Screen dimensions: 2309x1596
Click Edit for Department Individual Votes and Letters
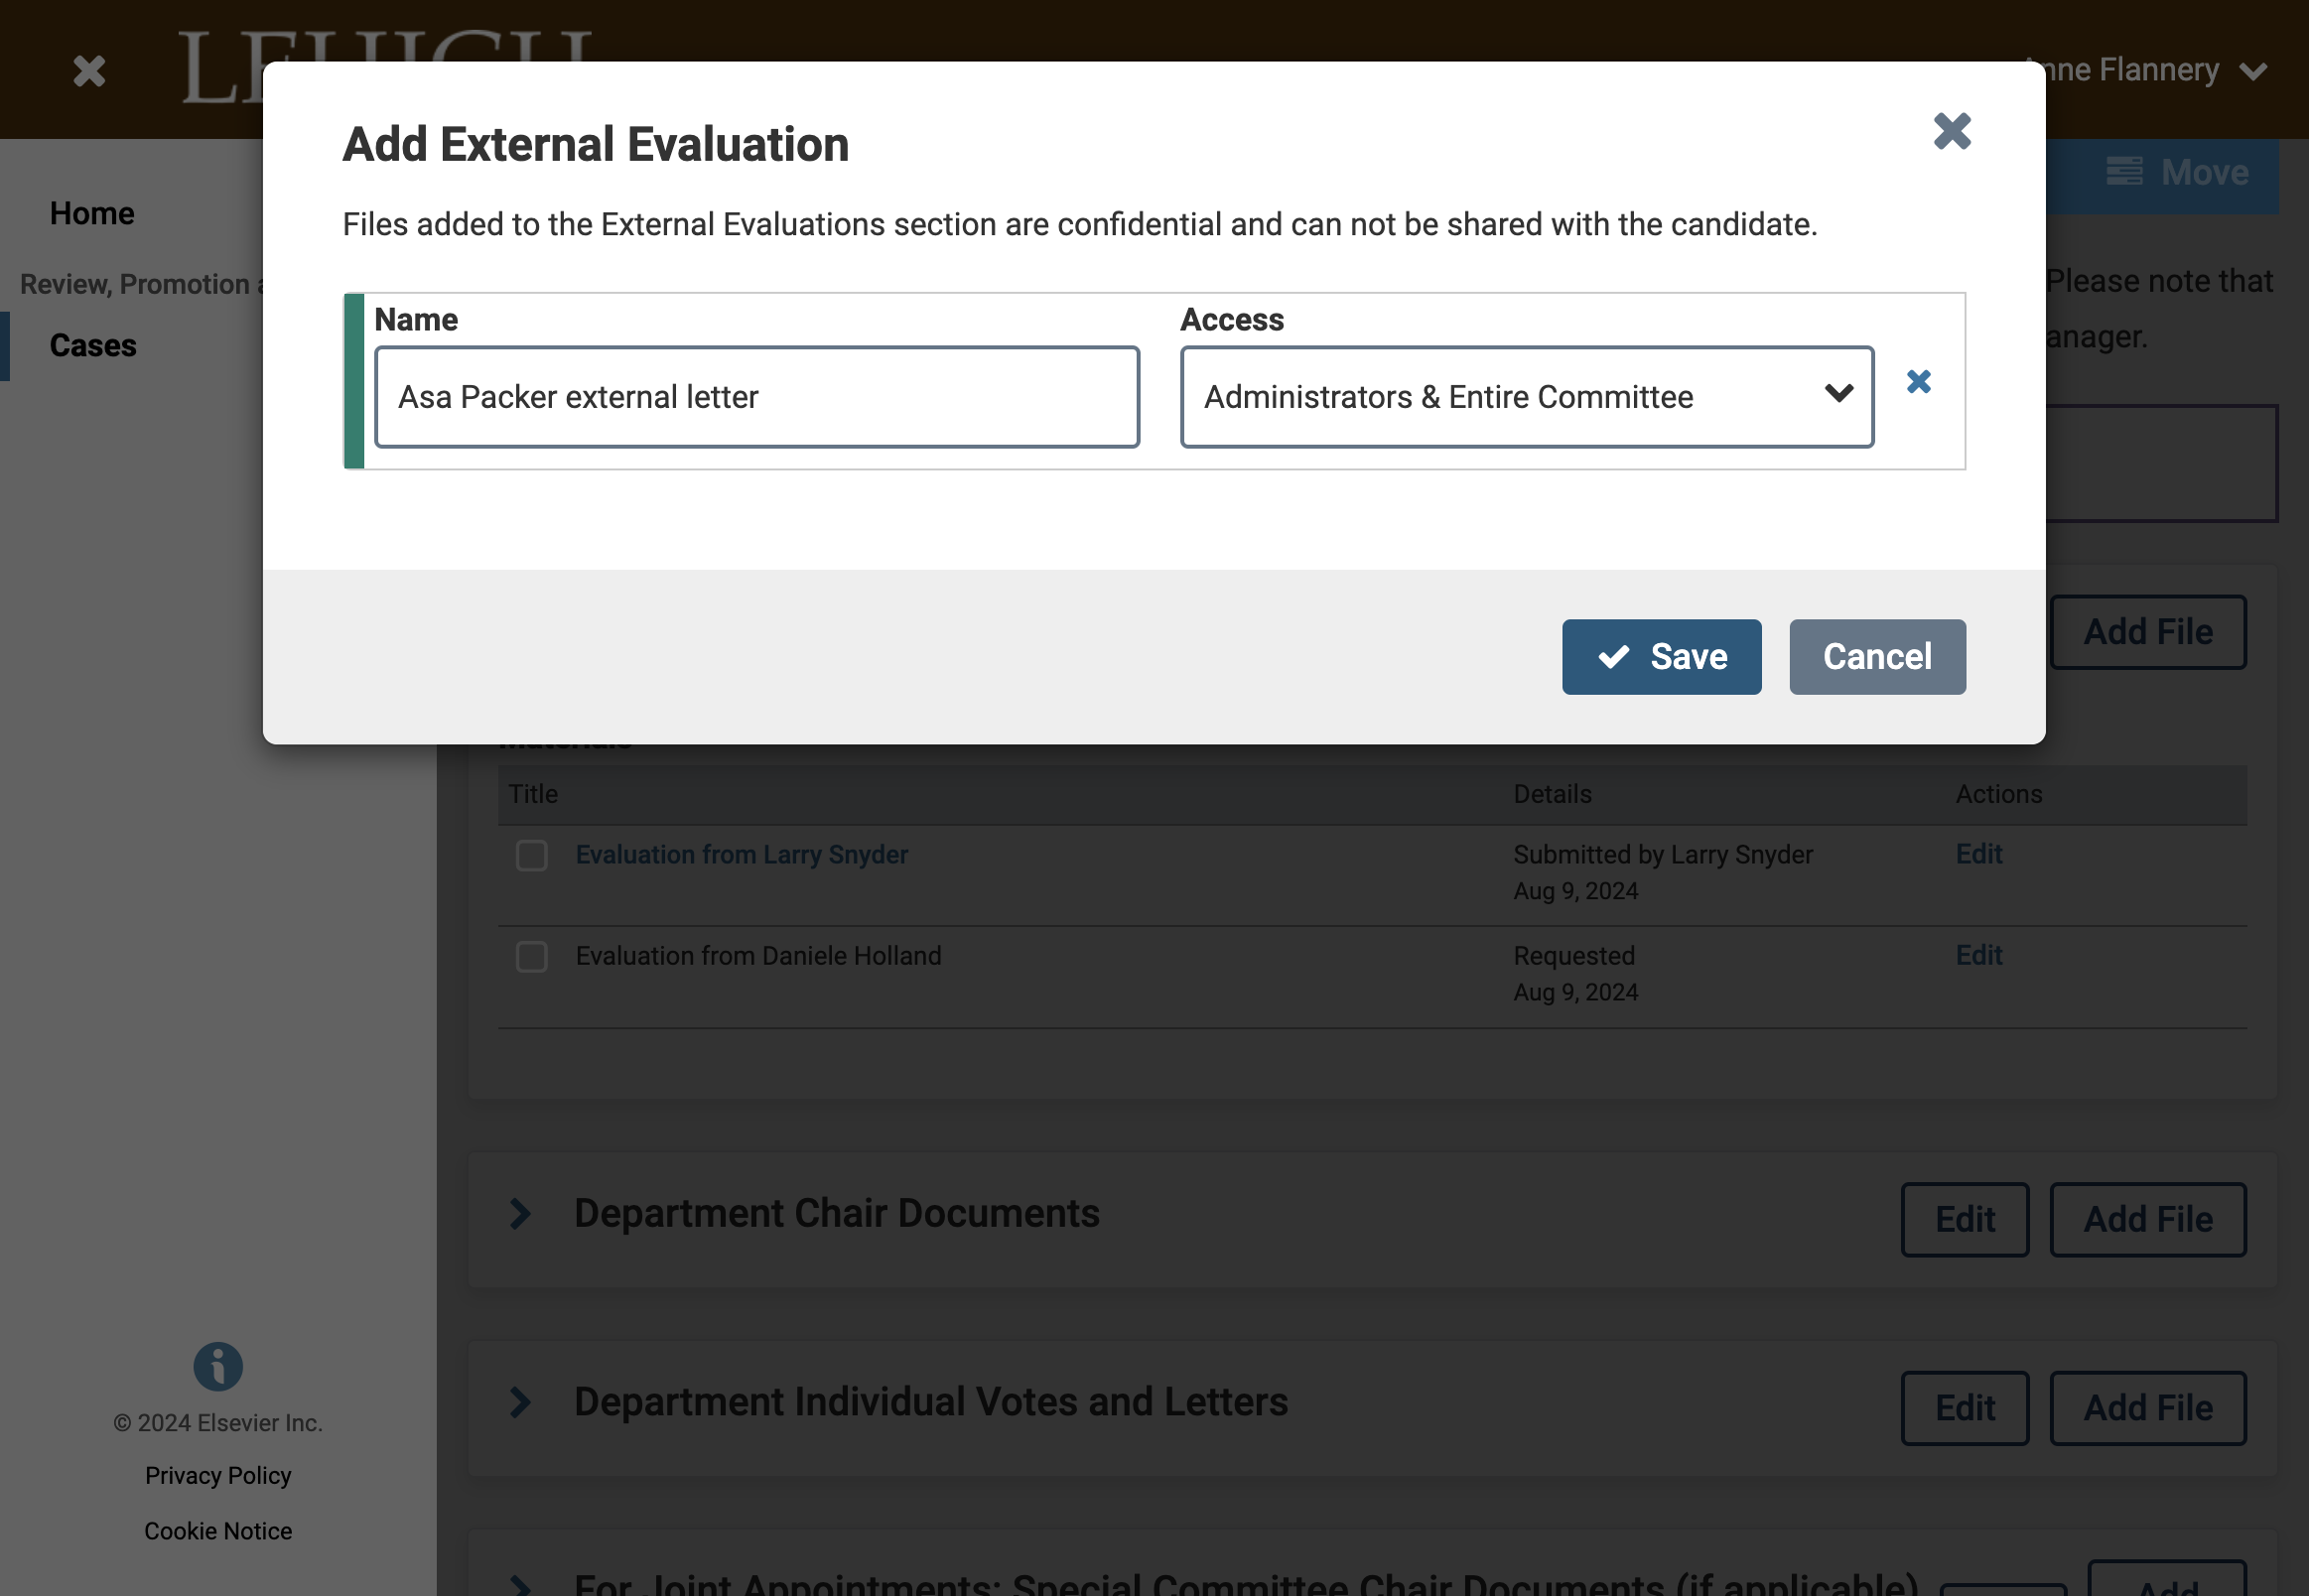[x=1964, y=1408]
